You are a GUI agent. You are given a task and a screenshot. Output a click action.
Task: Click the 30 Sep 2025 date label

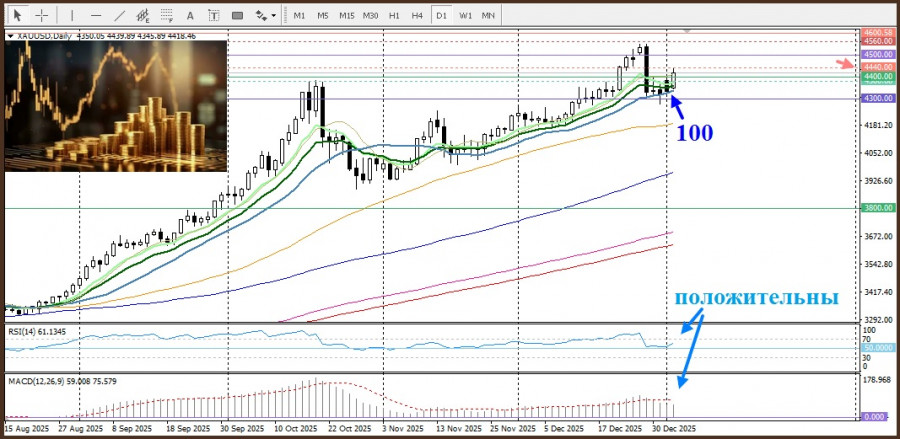click(x=240, y=429)
